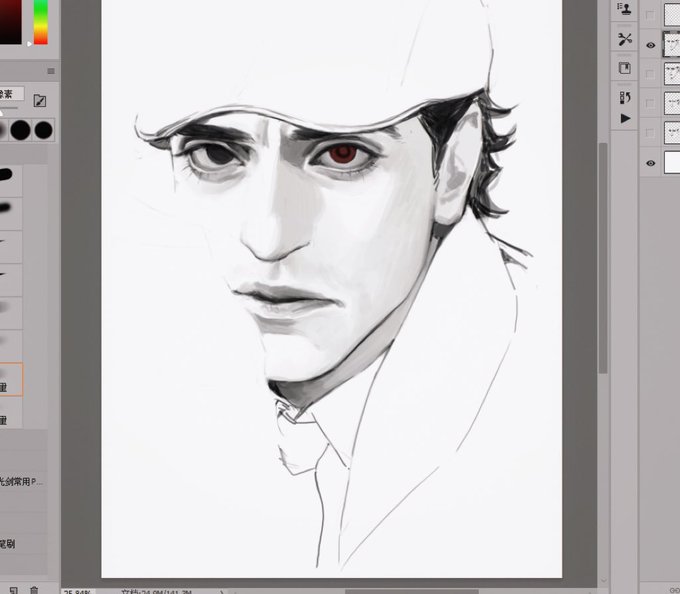Open the Tool Presets wrench-and-screwdriver icon

click(624, 39)
